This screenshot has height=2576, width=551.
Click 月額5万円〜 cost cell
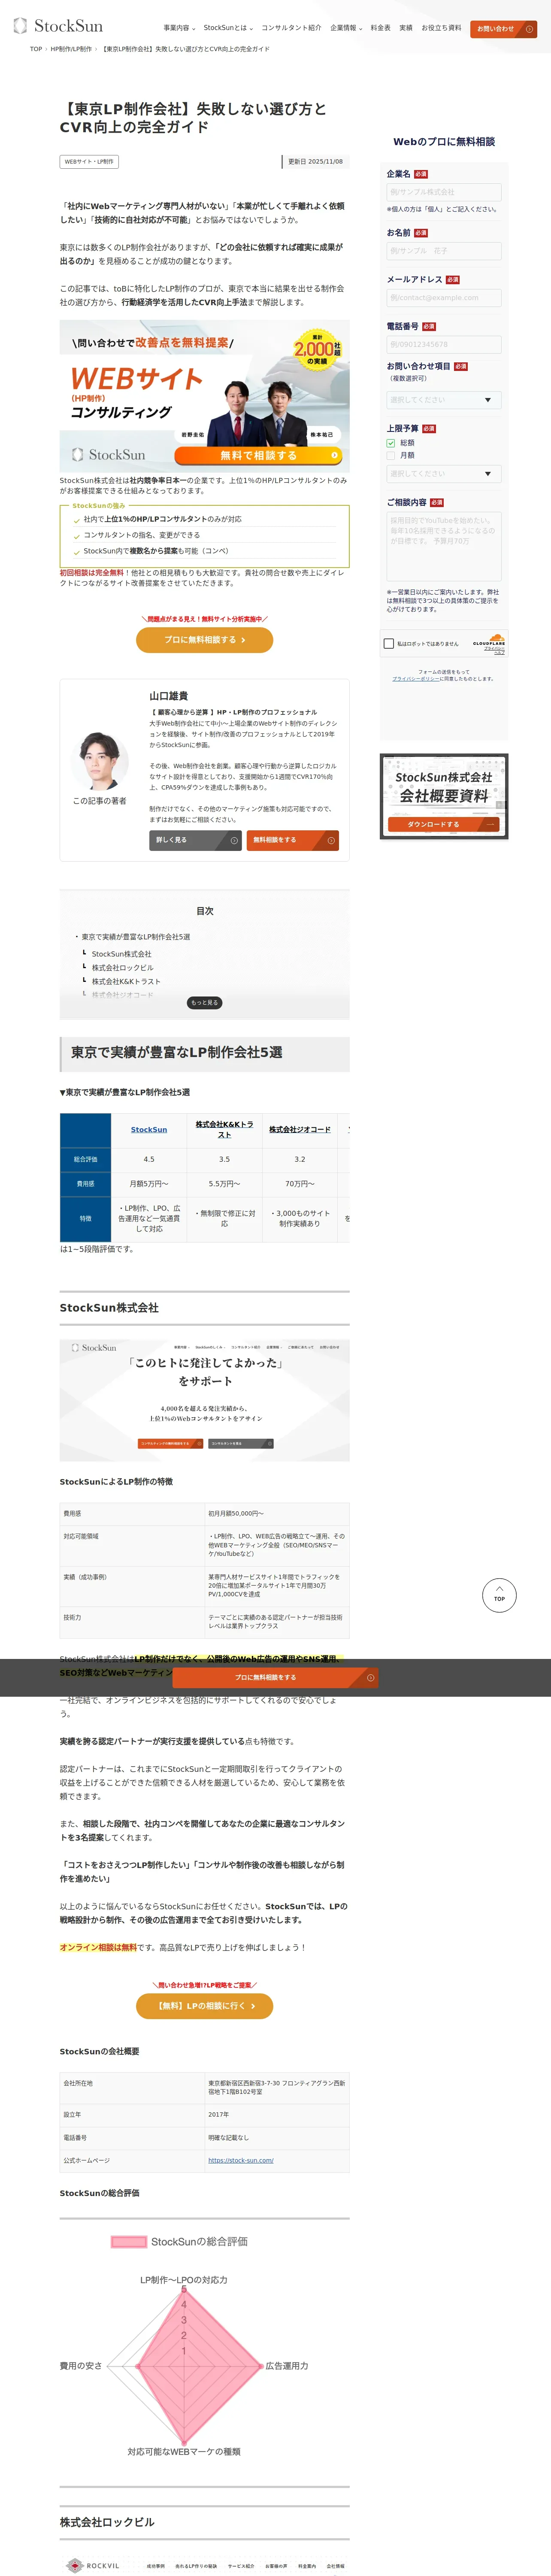(x=149, y=1184)
